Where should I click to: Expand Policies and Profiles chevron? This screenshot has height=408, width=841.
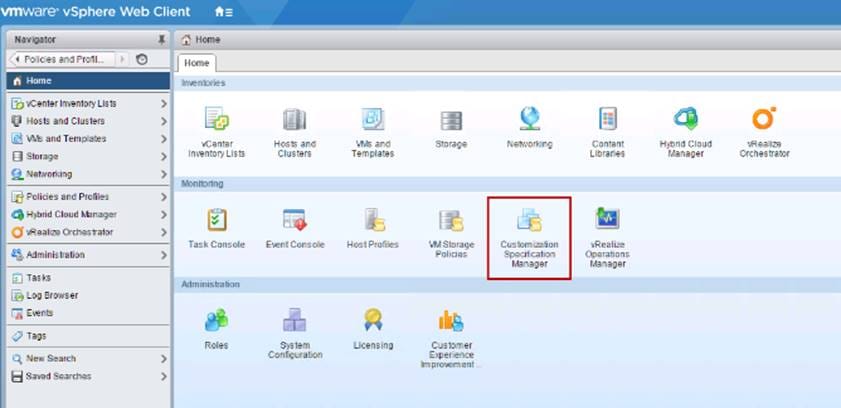tap(164, 197)
